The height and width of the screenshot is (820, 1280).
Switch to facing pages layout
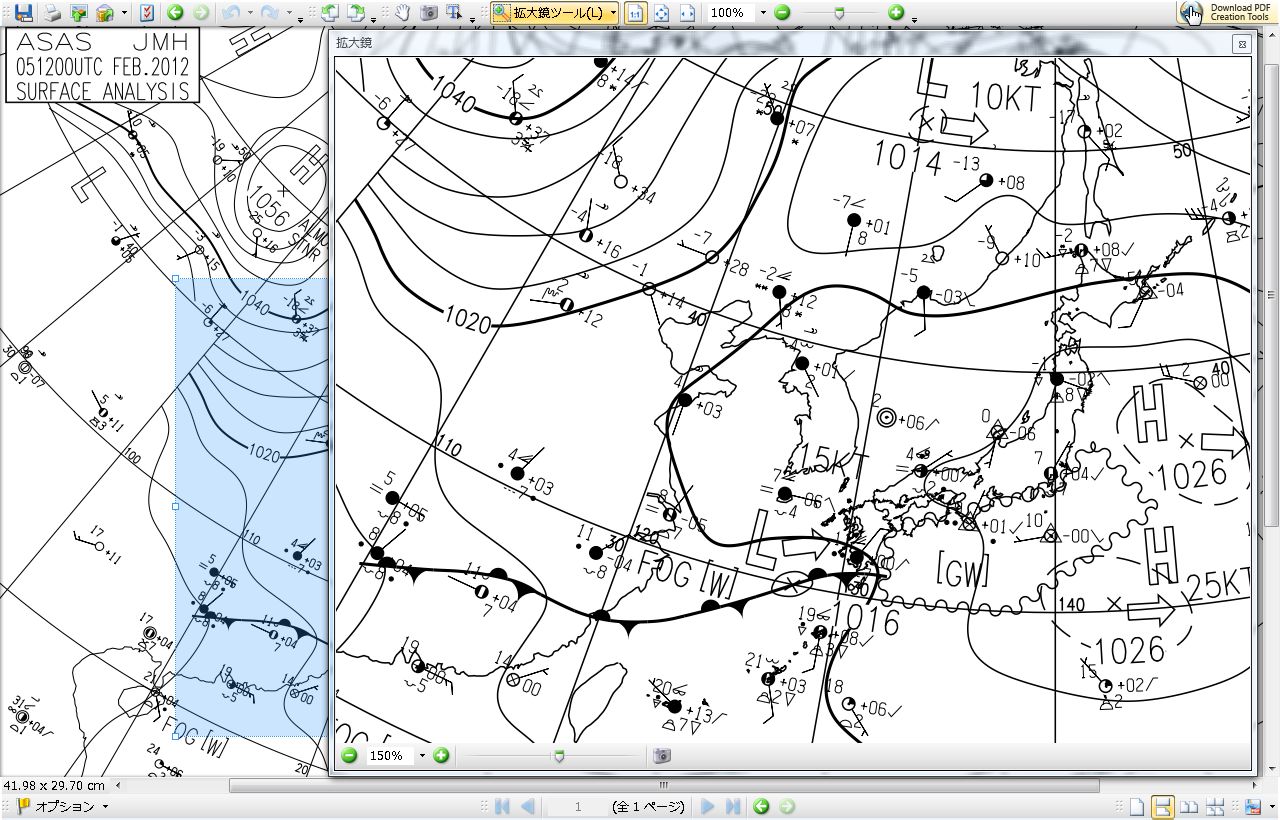[x=1188, y=807]
